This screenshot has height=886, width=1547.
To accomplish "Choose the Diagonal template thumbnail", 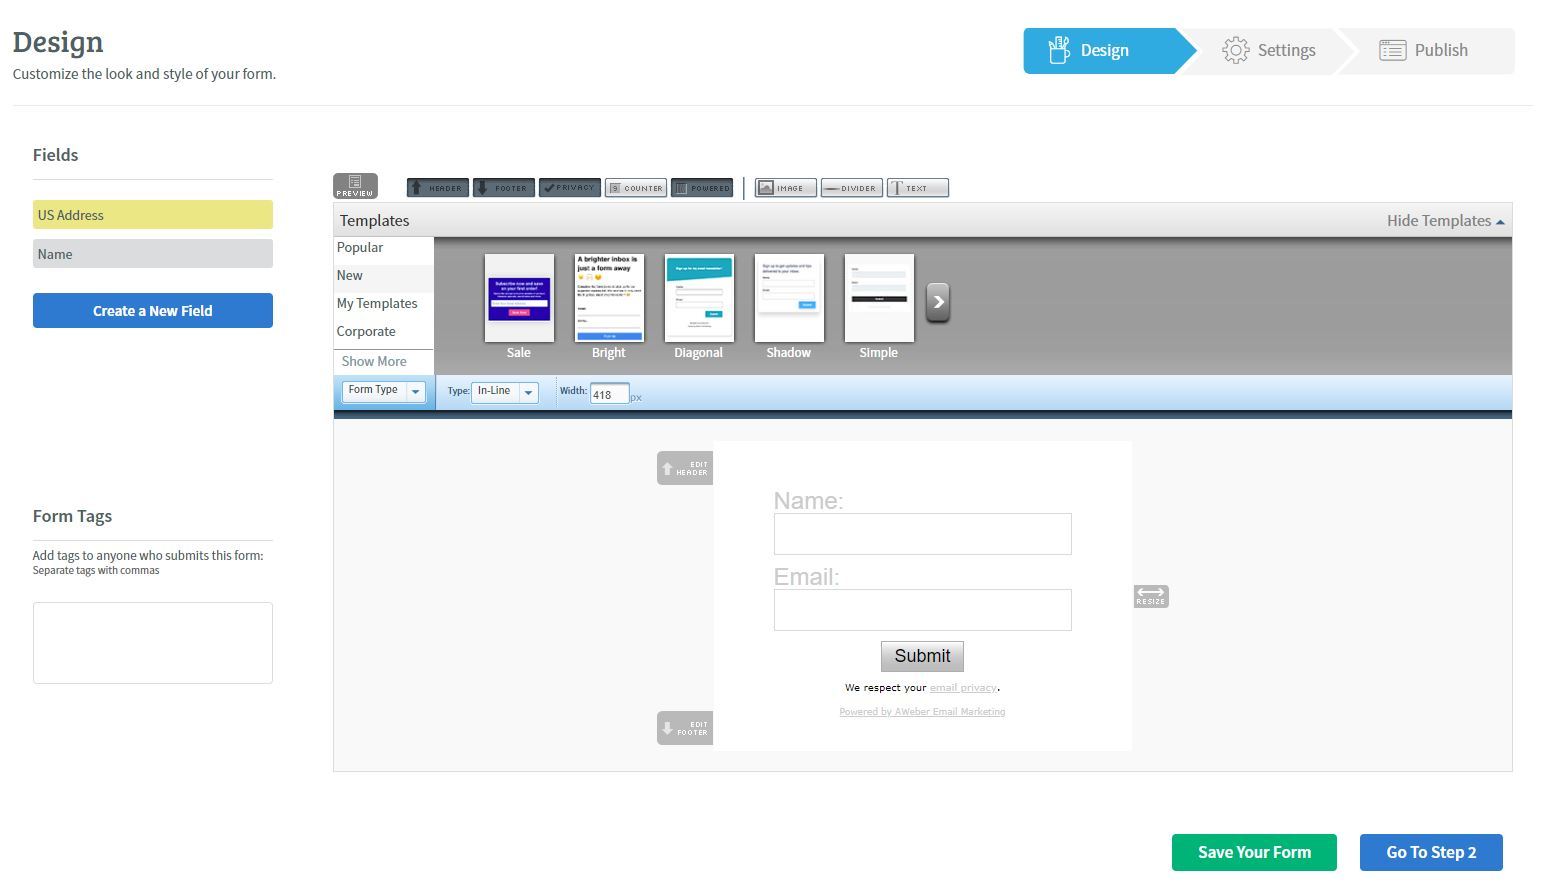I will coord(699,298).
